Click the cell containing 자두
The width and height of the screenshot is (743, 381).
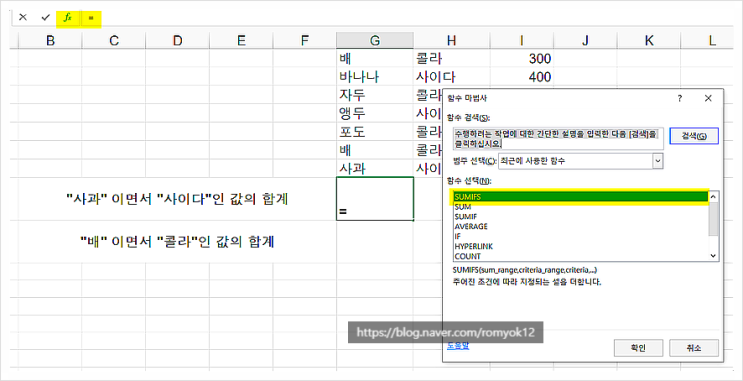click(x=375, y=95)
